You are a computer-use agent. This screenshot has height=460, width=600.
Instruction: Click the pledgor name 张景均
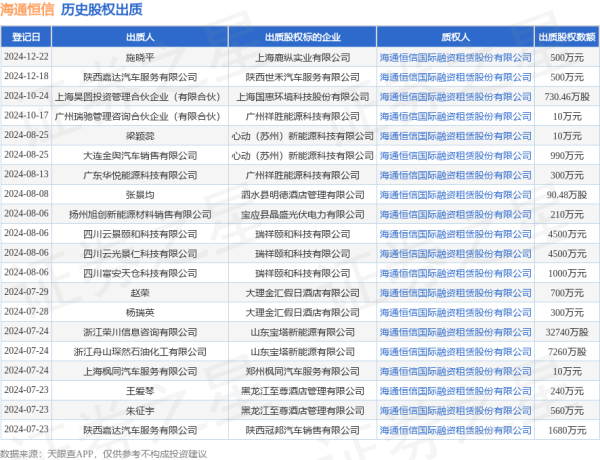click(x=140, y=195)
